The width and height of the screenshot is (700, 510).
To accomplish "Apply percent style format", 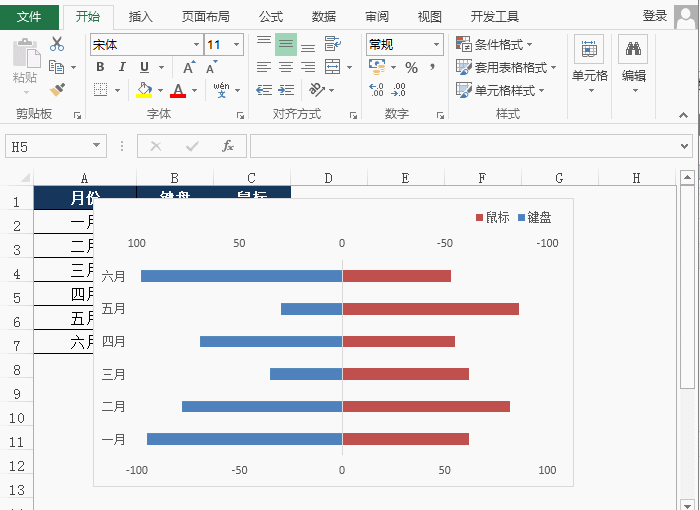I will tap(412, 67).
